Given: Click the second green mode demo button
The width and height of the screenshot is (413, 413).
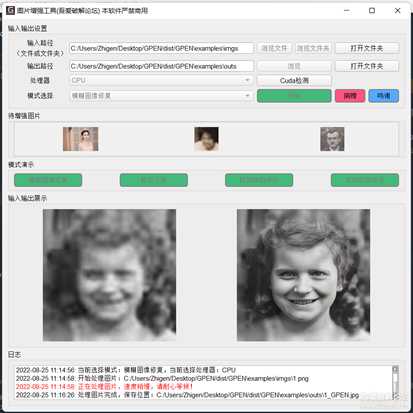Looking at the screenshot, I should coord(154,180).
